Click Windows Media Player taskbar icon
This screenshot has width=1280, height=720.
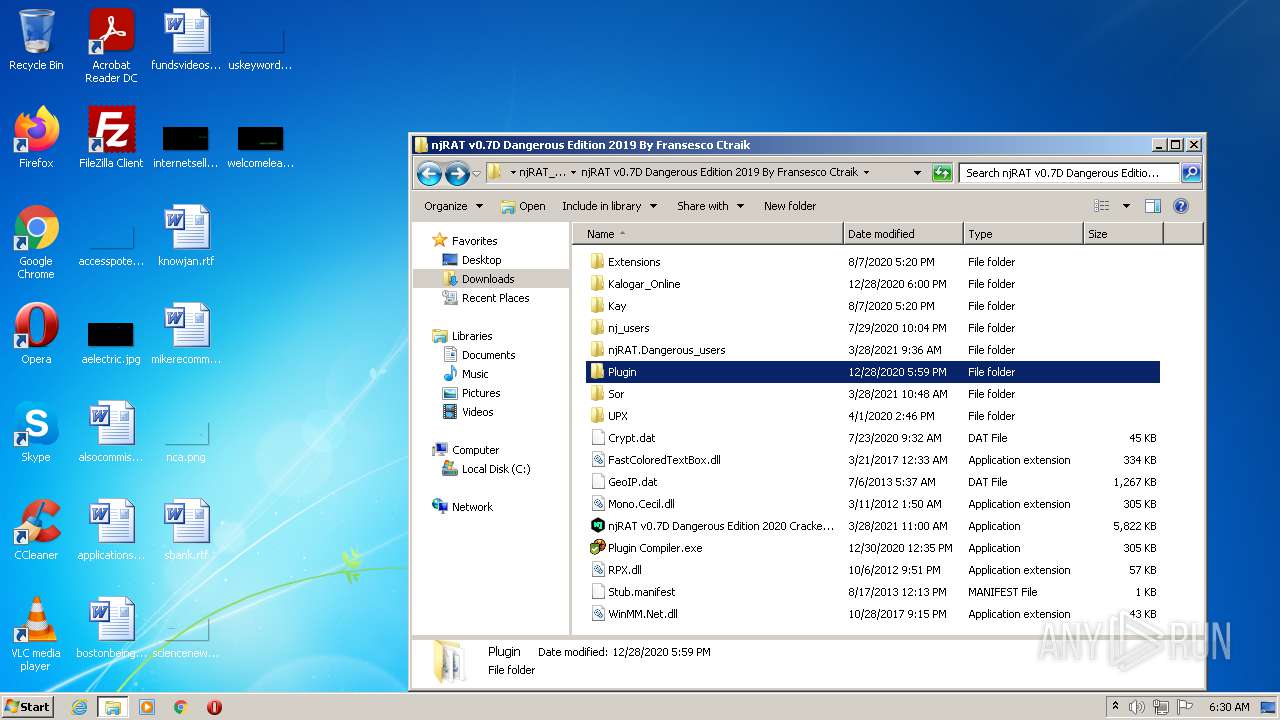(147, 707)
